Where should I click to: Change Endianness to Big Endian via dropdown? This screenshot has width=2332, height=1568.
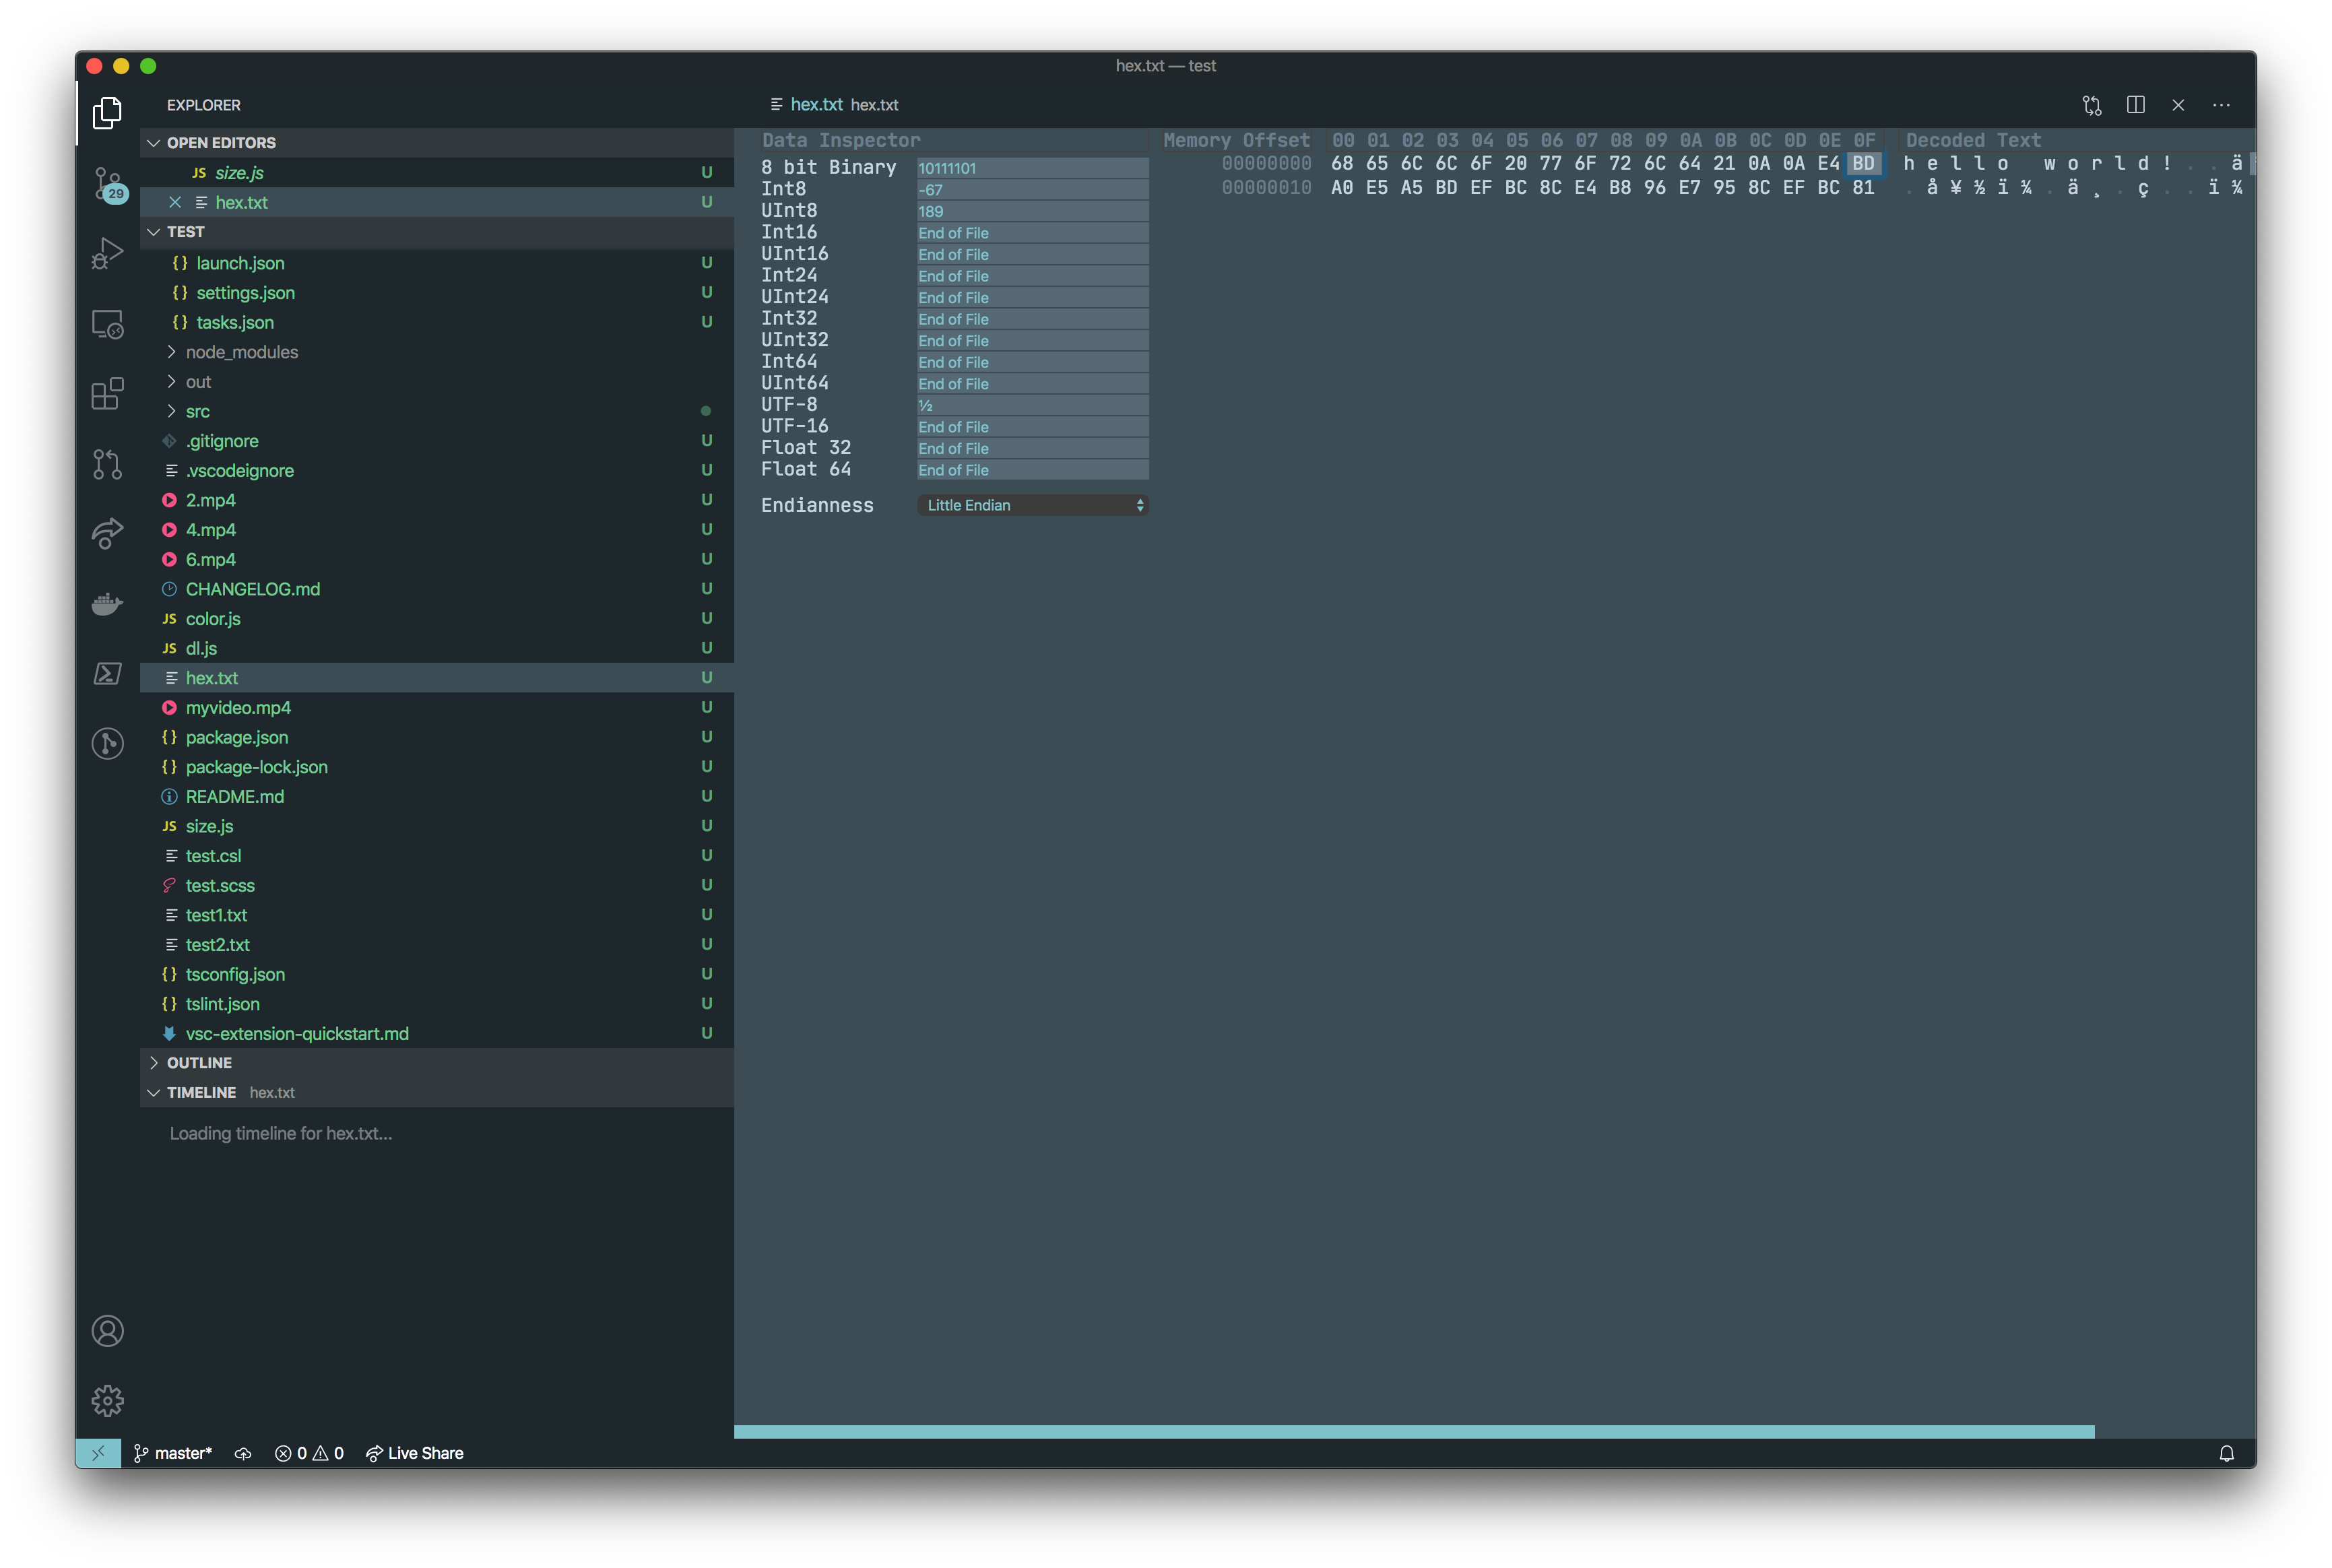(1032, 505)
